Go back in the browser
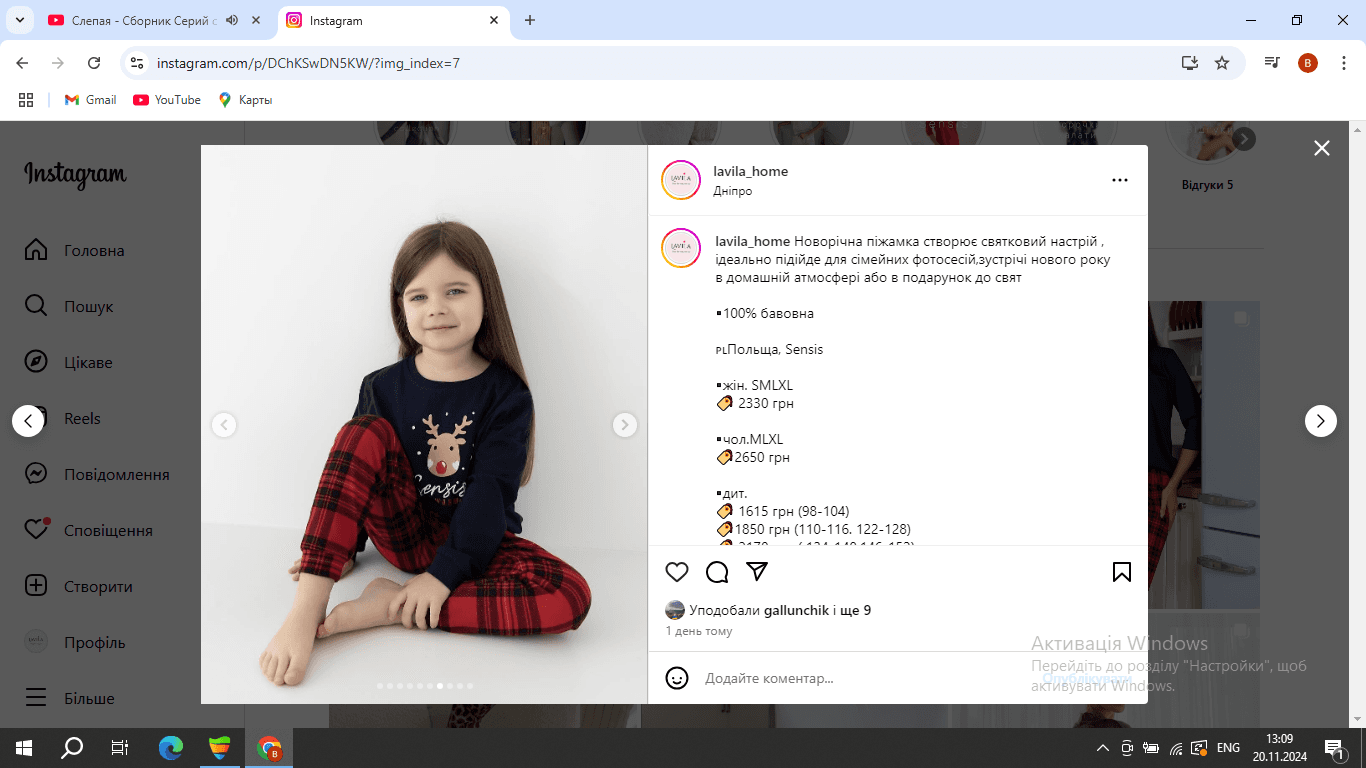The width and height of the screenshot is (1366, 768). 22,63
